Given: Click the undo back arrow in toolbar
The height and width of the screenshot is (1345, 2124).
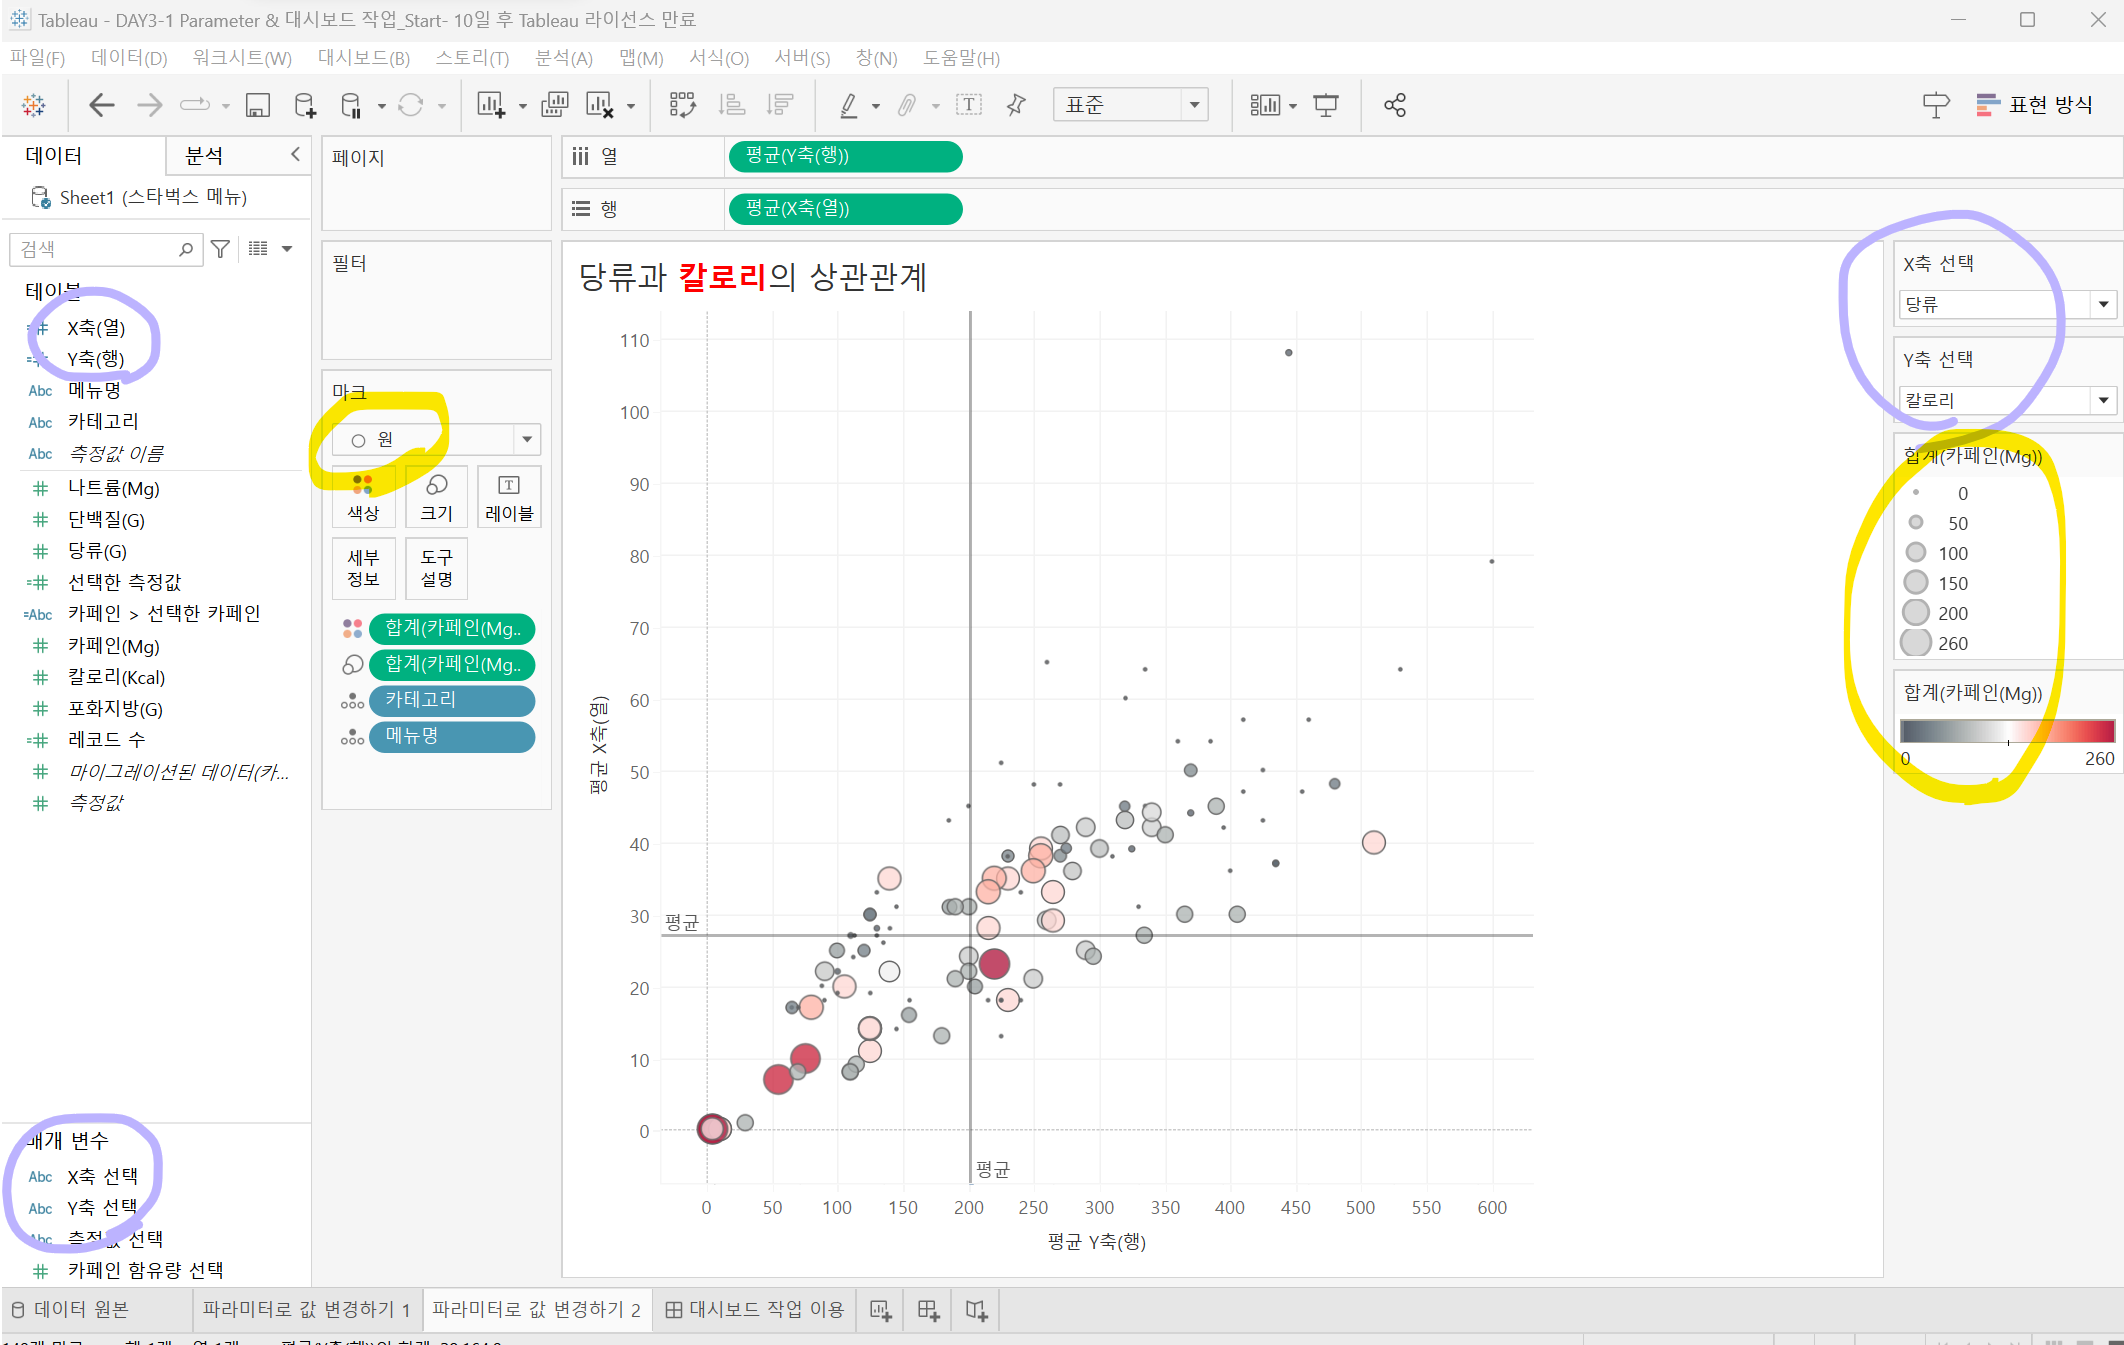Looking at the screenshot, I should click(x=101, y=105).
